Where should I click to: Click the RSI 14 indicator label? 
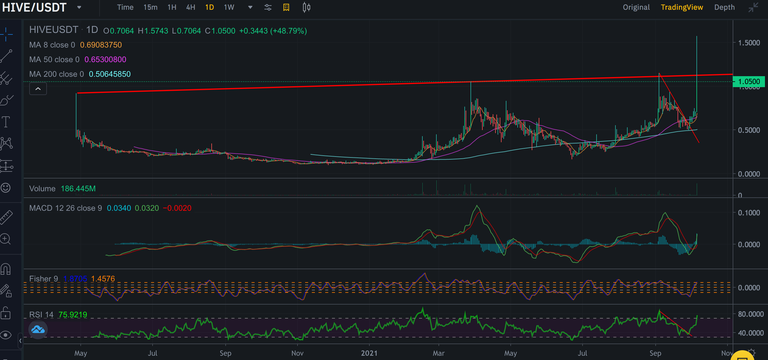[x=42, y=314]
